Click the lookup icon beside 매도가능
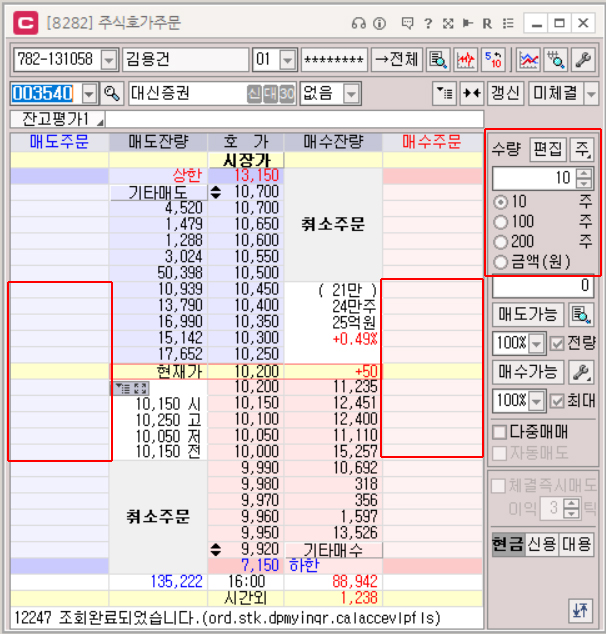 coord(581,315)
